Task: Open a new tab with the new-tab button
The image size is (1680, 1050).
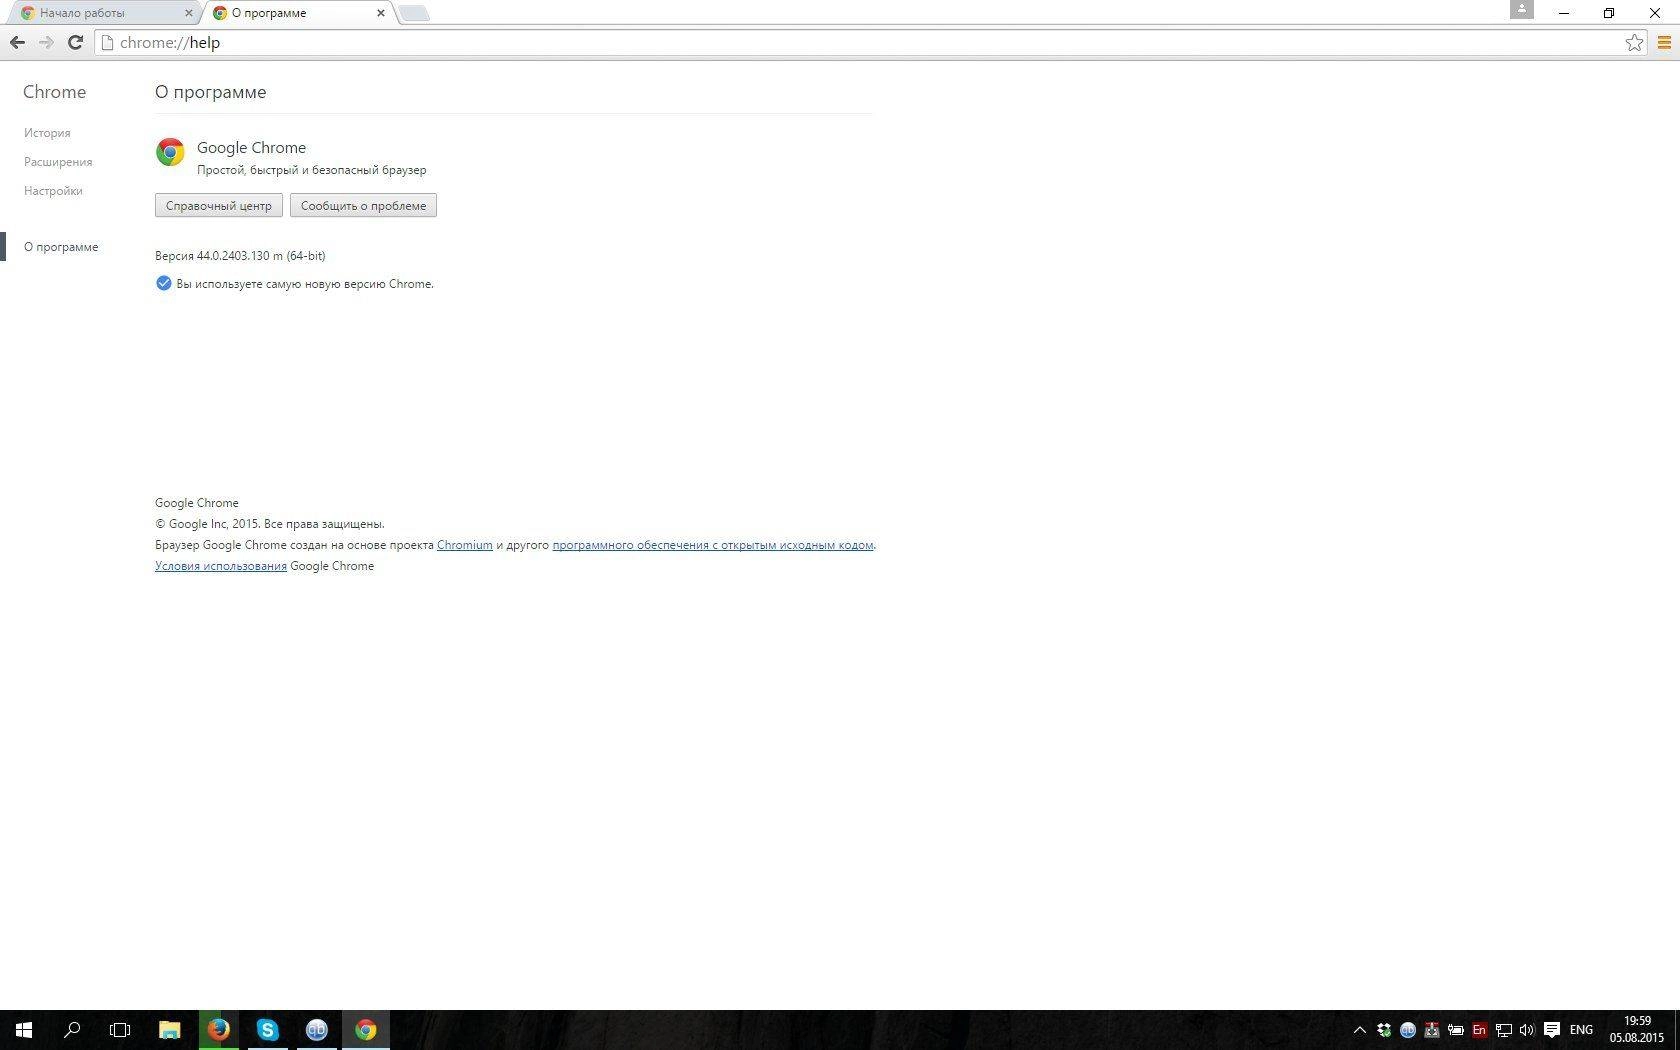Action: 414,13
